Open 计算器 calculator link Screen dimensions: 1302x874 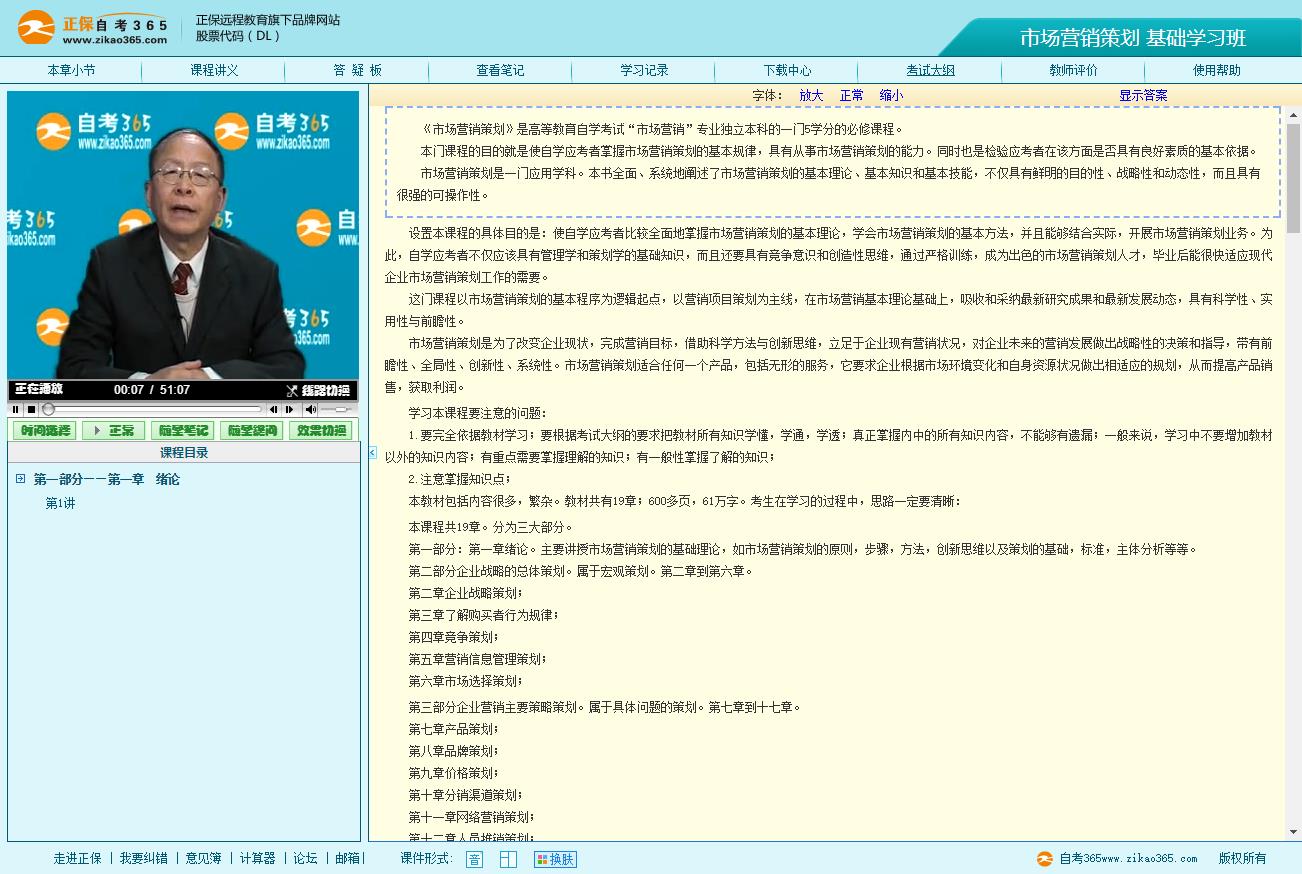[257, 858]
